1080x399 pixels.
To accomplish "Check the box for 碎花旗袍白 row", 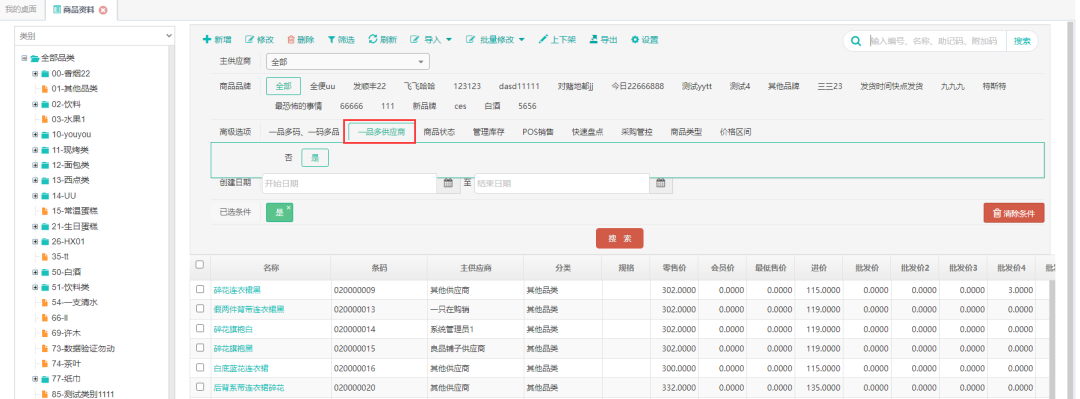I will [x=200, y=329].
